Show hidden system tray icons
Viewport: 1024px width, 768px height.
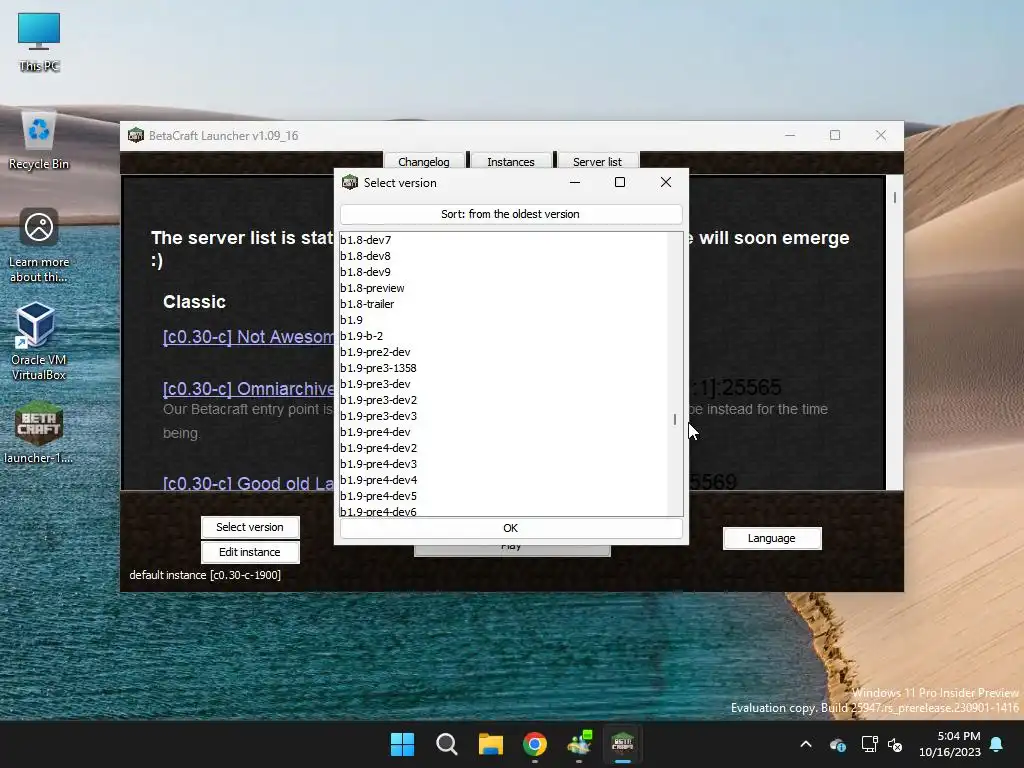[x=806, y=744]
